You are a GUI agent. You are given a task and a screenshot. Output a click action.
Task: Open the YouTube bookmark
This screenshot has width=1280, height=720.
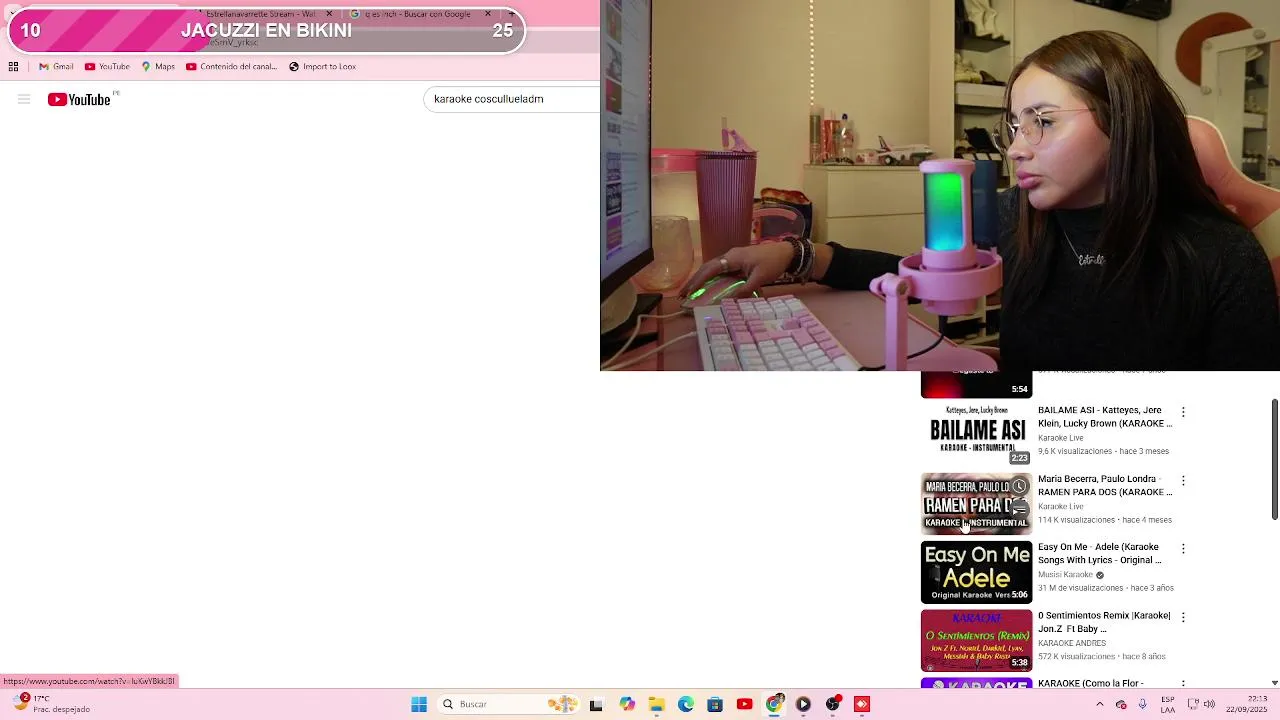(x=107, y=67)
